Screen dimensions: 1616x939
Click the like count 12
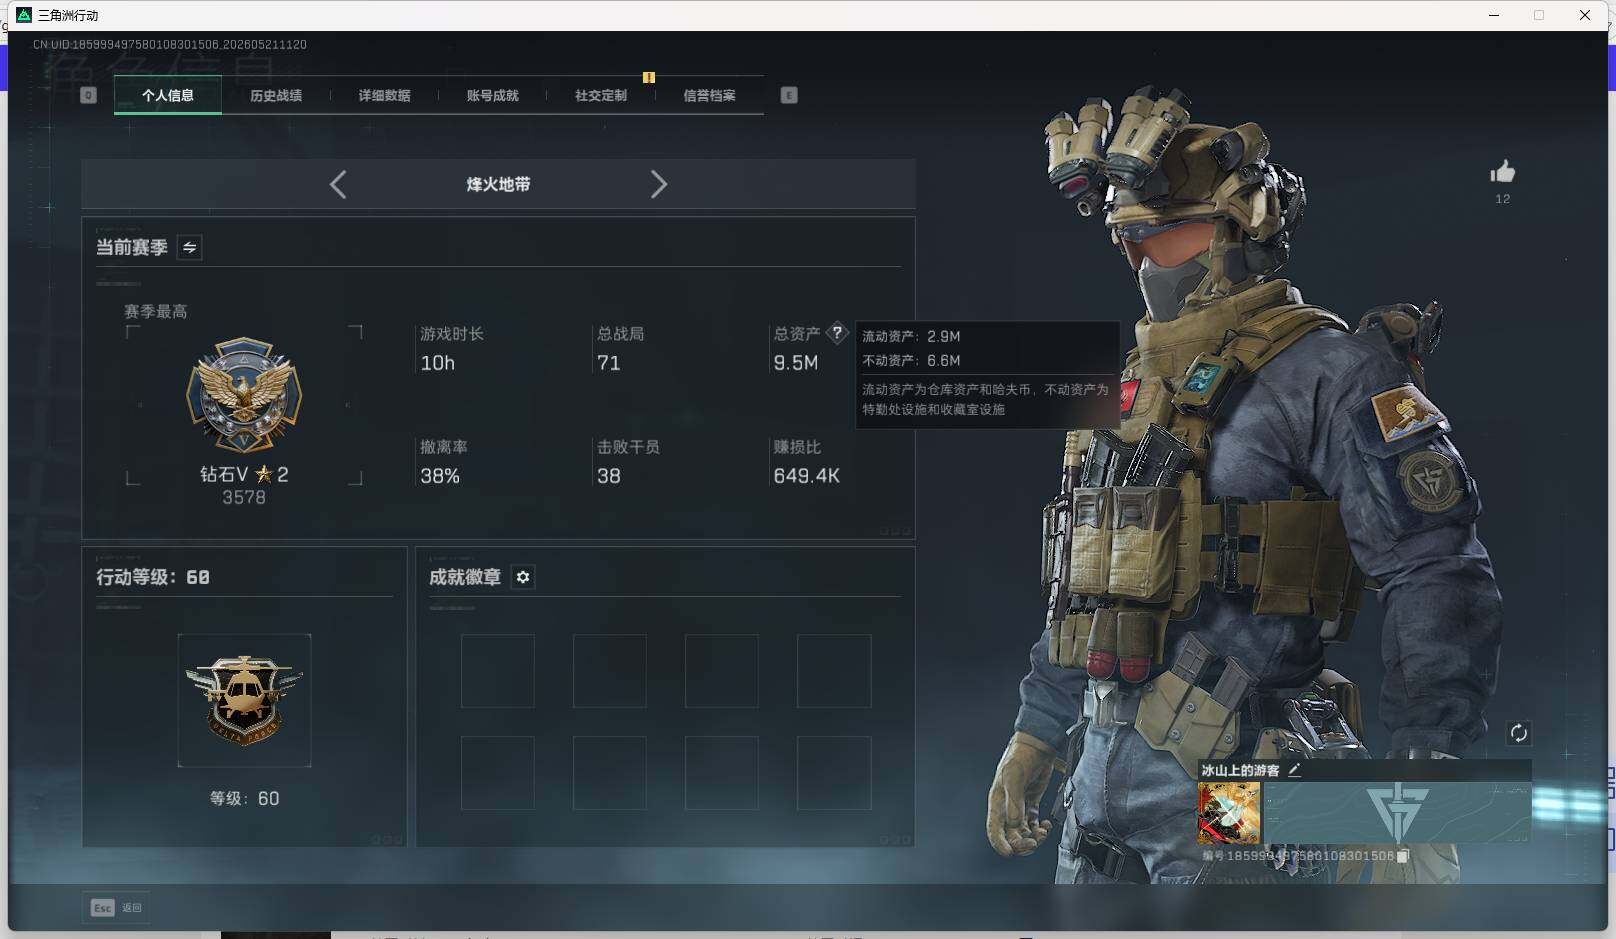coord(1502,199)
